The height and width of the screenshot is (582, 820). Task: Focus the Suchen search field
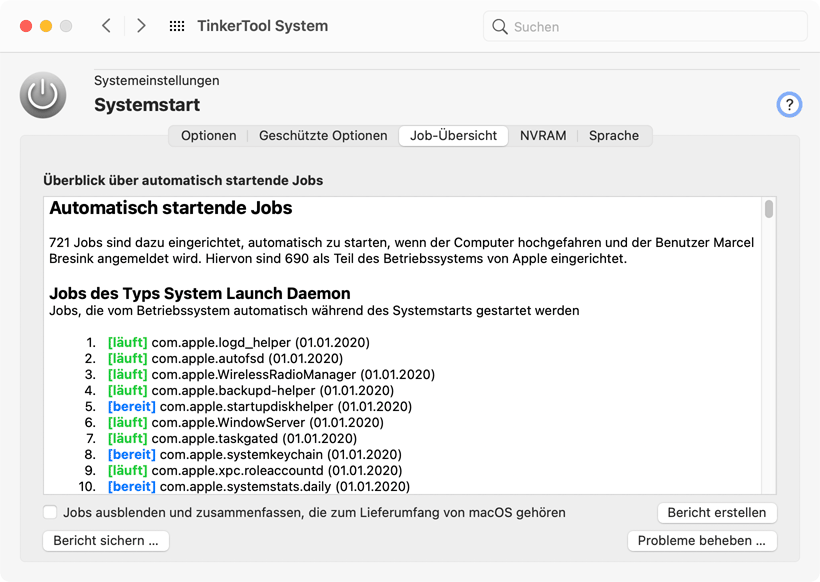click(x=655, y=27)
